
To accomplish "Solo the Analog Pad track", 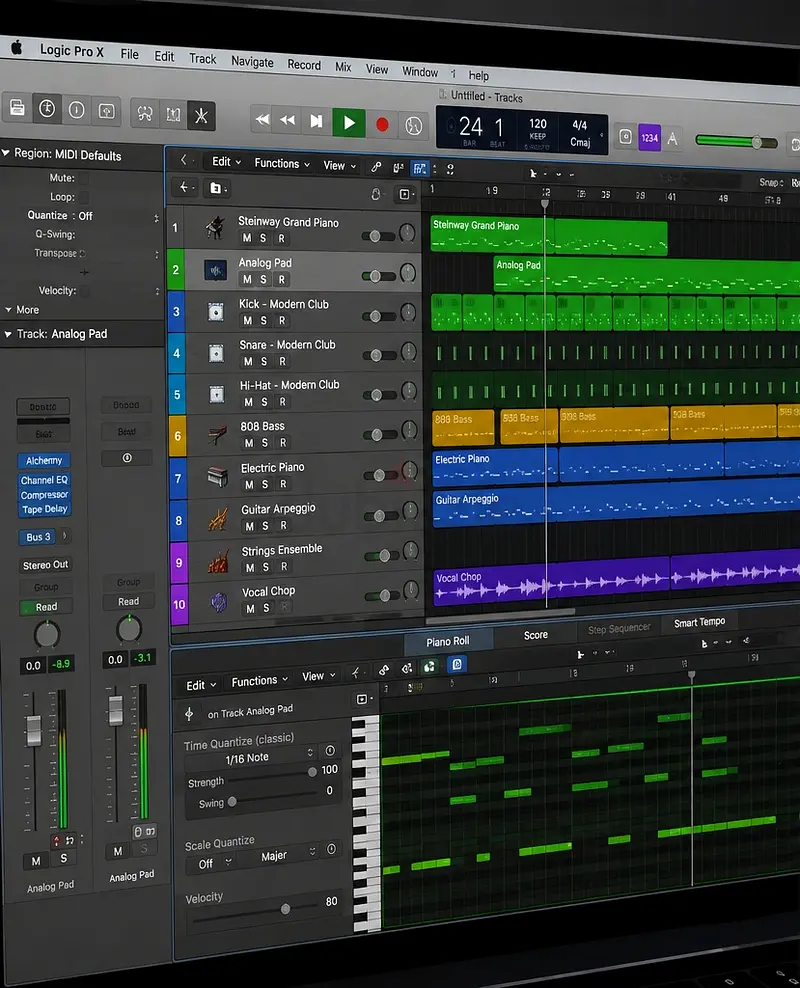I will pyautogui.click(x=263, y=279).
